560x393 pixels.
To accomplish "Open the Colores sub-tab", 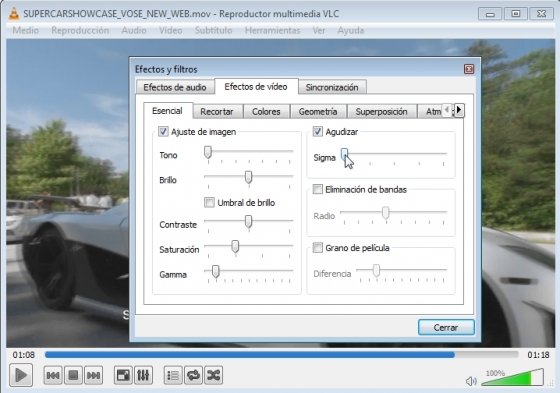I will click(x=266, y=111).
